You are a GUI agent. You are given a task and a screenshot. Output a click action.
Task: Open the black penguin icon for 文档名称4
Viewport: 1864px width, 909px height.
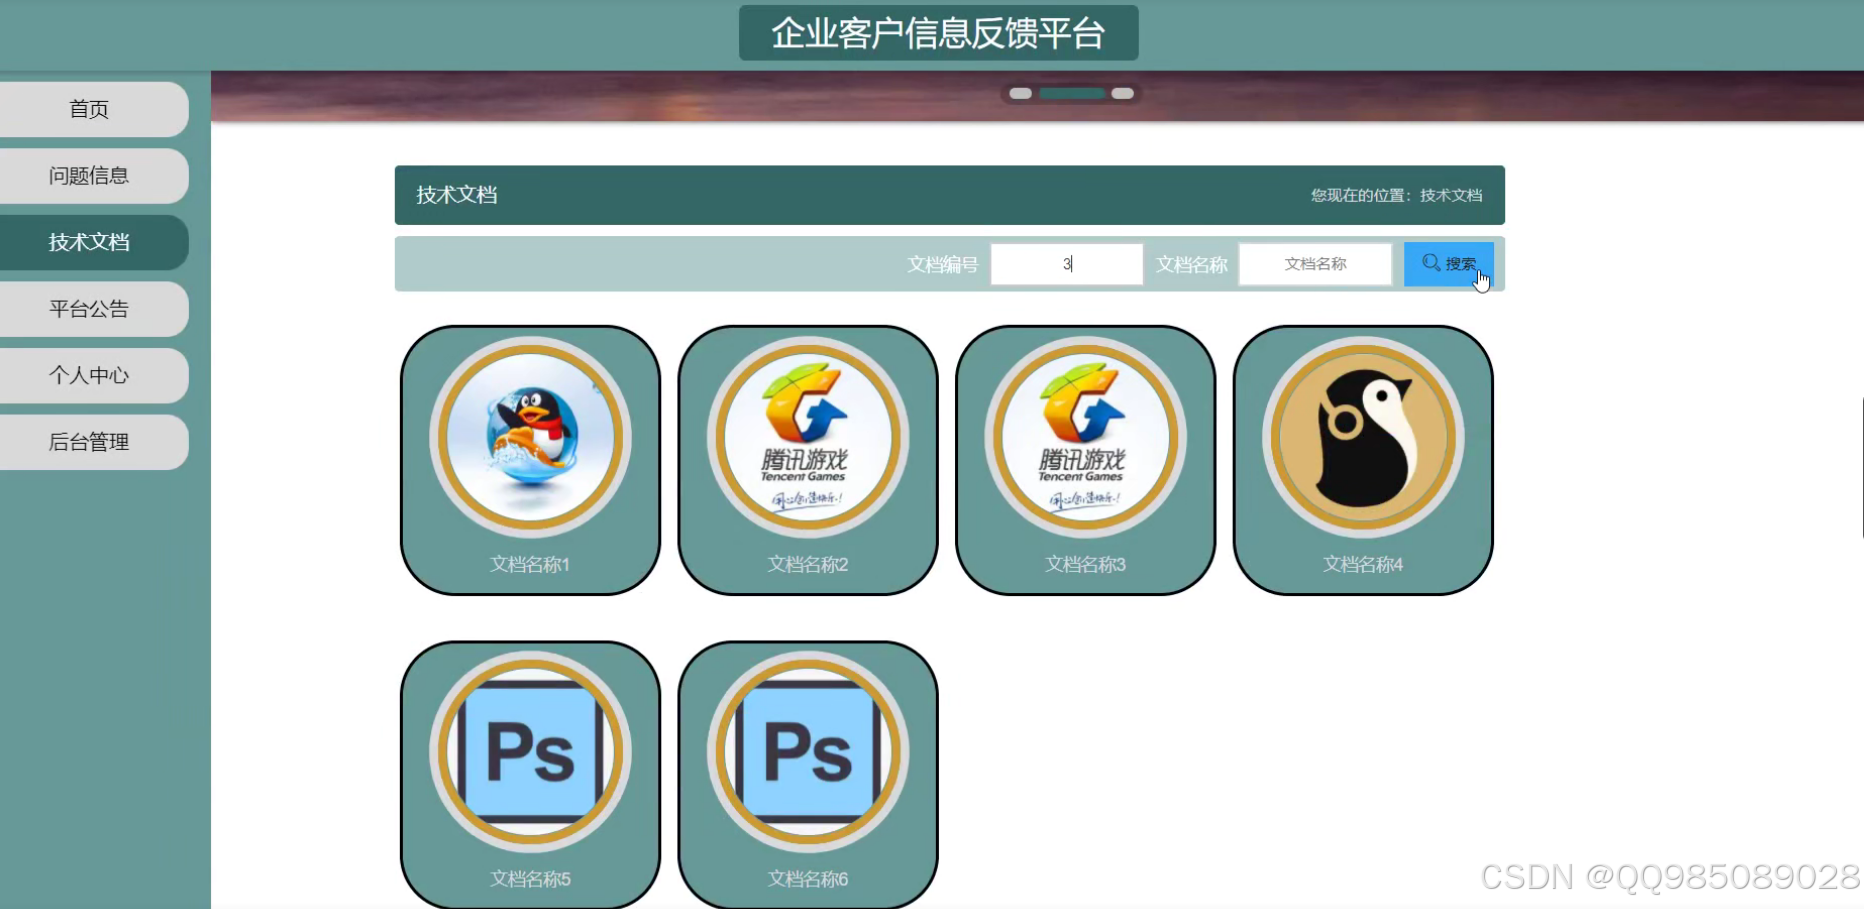click(1362, 437)
